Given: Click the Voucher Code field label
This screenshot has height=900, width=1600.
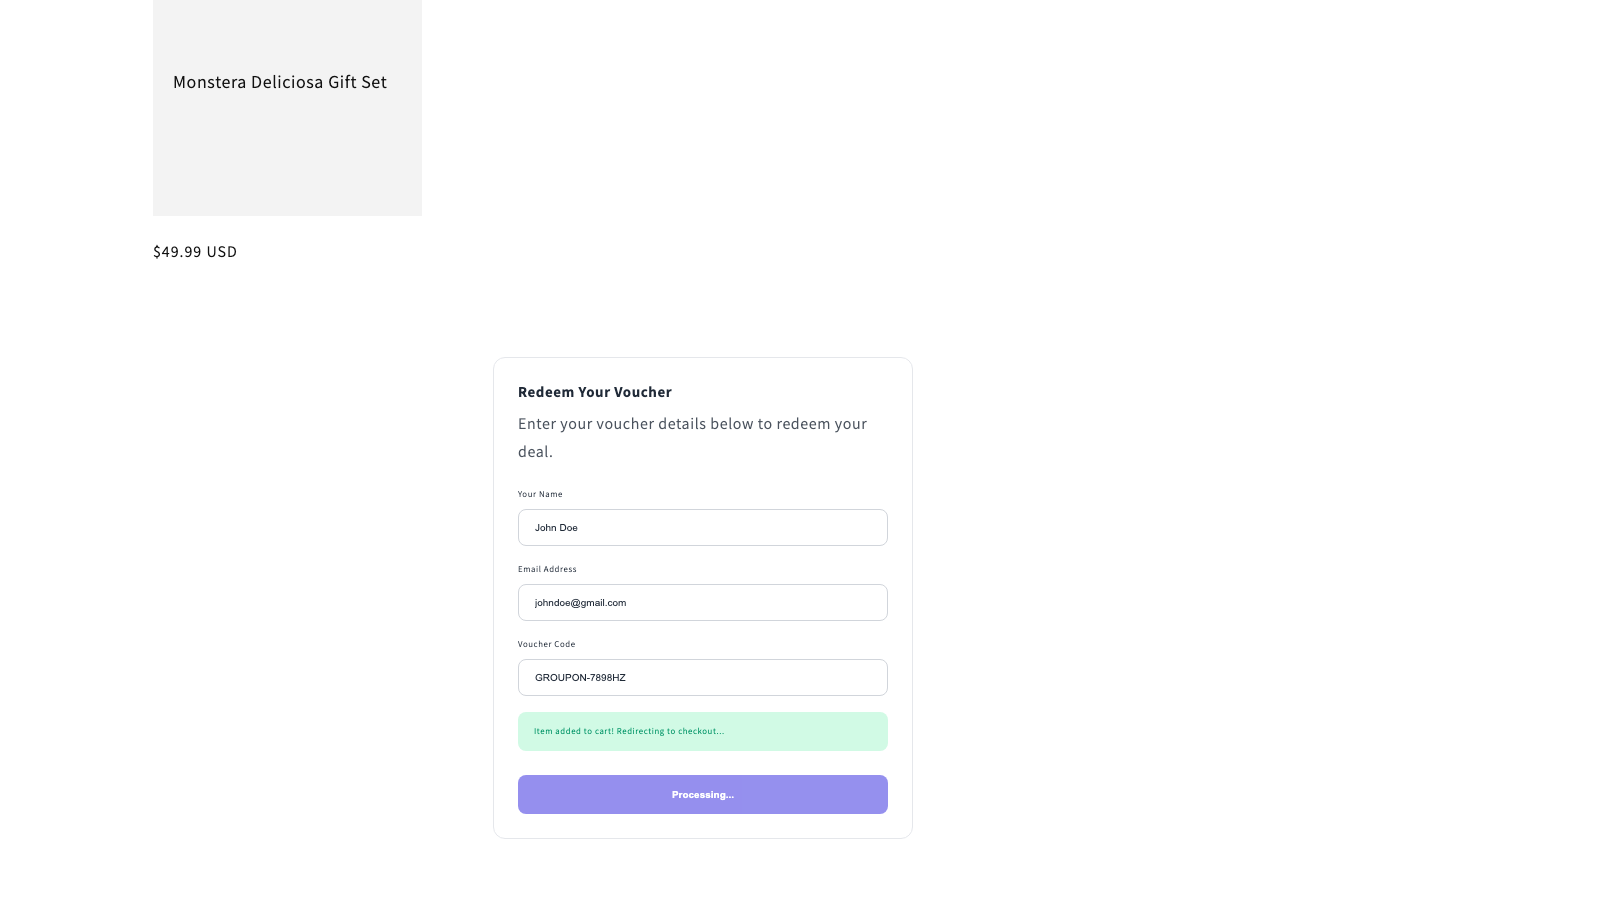Looking at the screenshot, I should (547, 644).
